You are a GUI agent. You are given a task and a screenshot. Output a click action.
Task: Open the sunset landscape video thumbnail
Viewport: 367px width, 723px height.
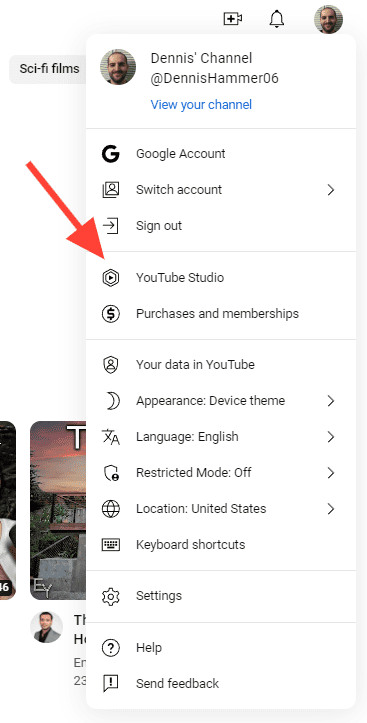58,510
